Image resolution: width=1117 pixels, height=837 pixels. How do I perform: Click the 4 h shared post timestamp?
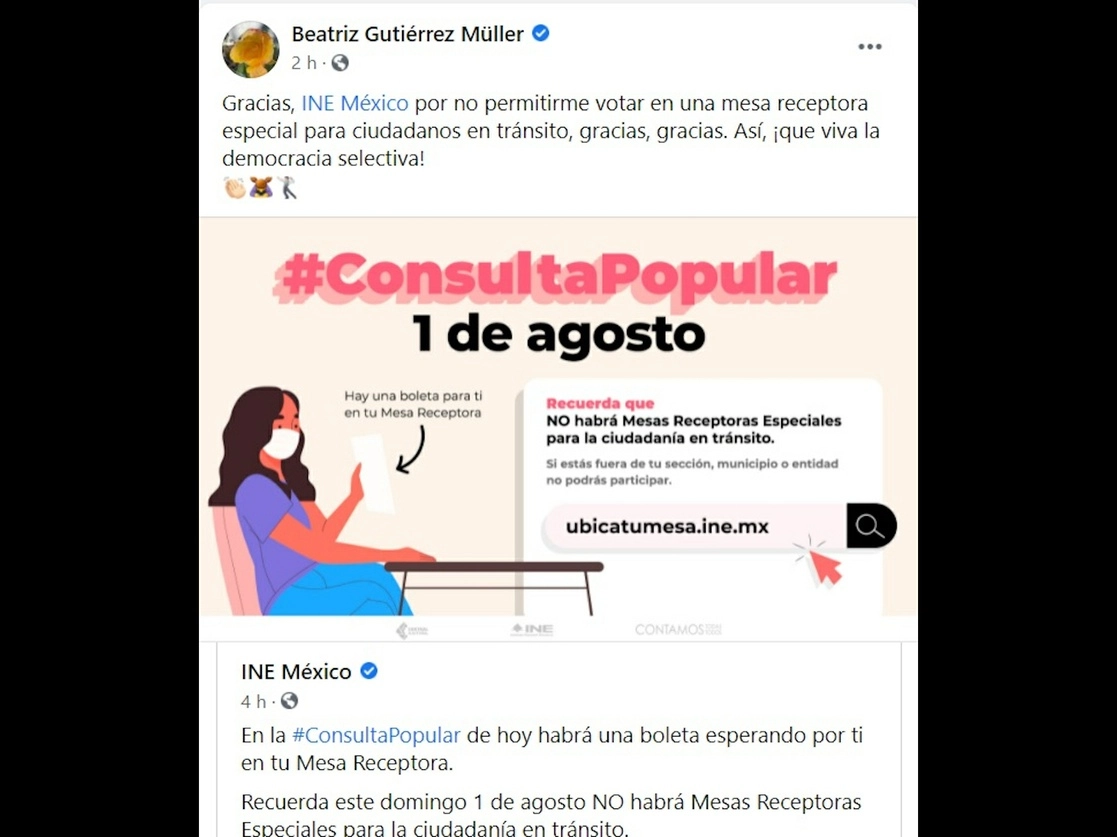coord(253,702)
